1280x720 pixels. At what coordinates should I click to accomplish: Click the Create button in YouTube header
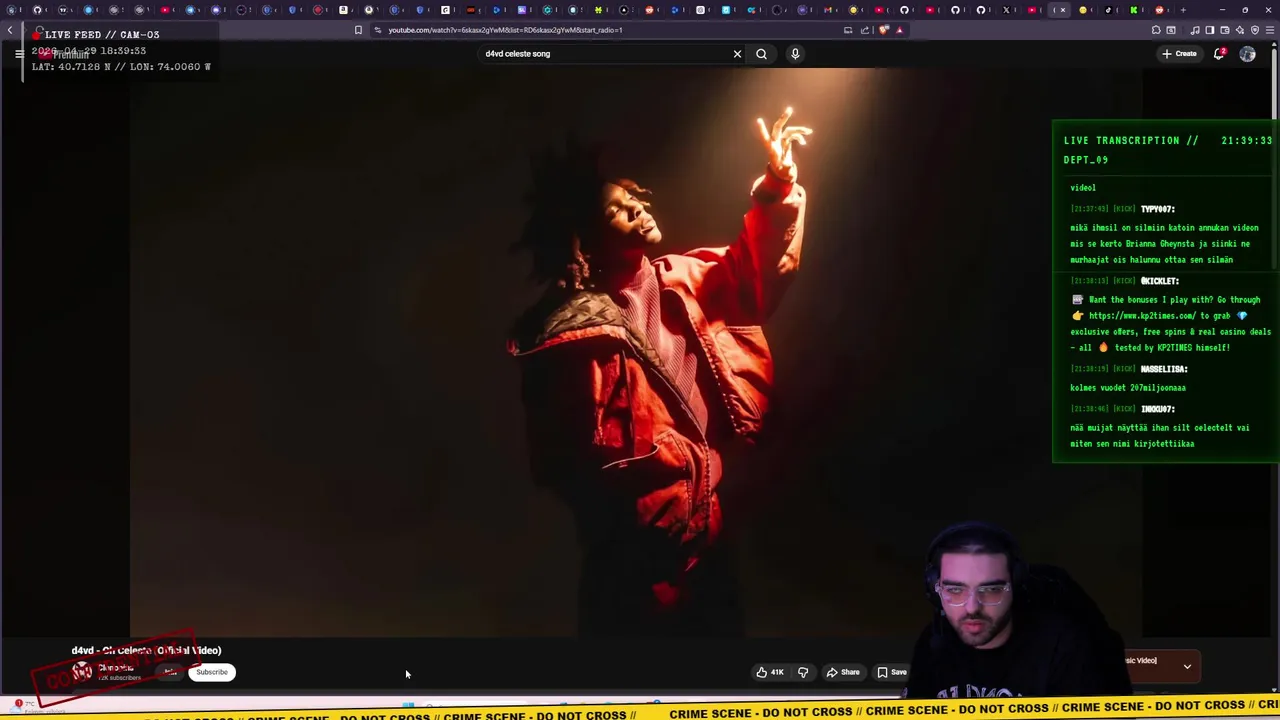point(1179,54)
